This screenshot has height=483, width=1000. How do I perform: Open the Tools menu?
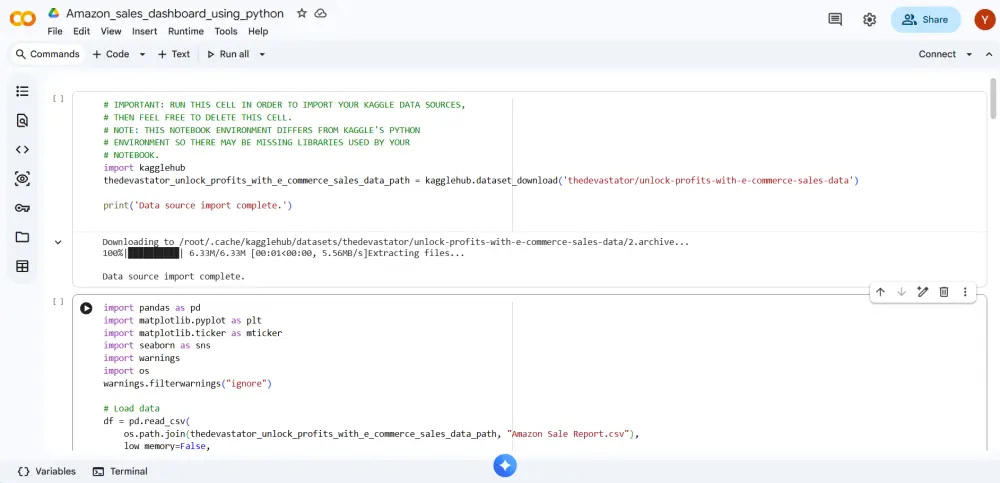tap(226, 31)
